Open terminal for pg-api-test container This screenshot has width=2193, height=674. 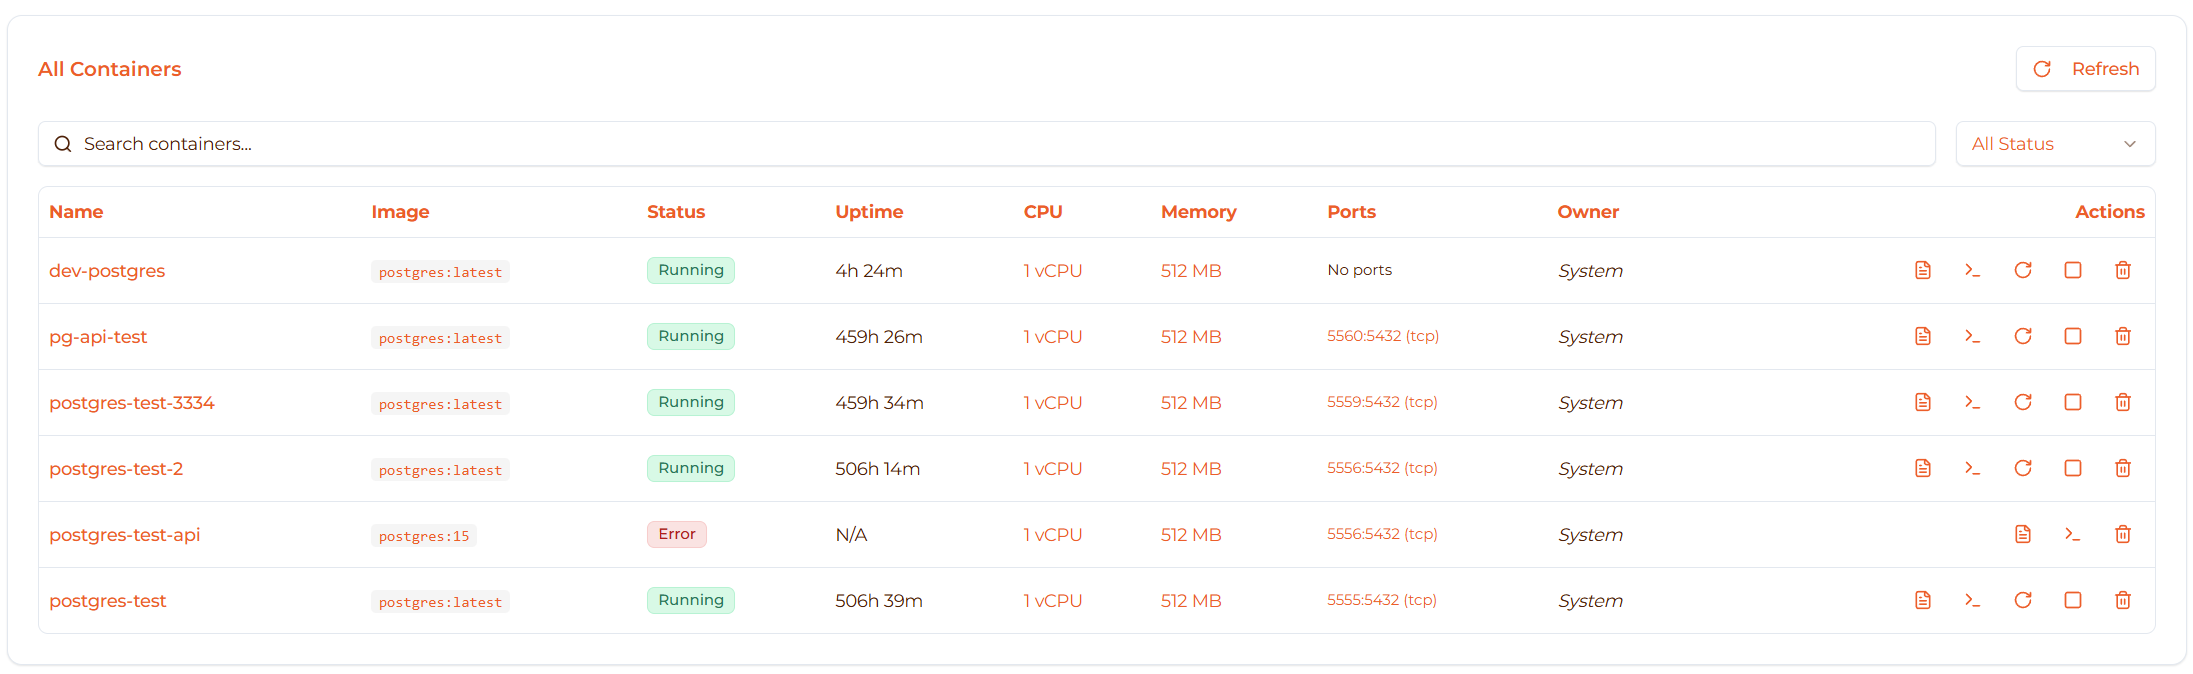(x=1972, y=336)
